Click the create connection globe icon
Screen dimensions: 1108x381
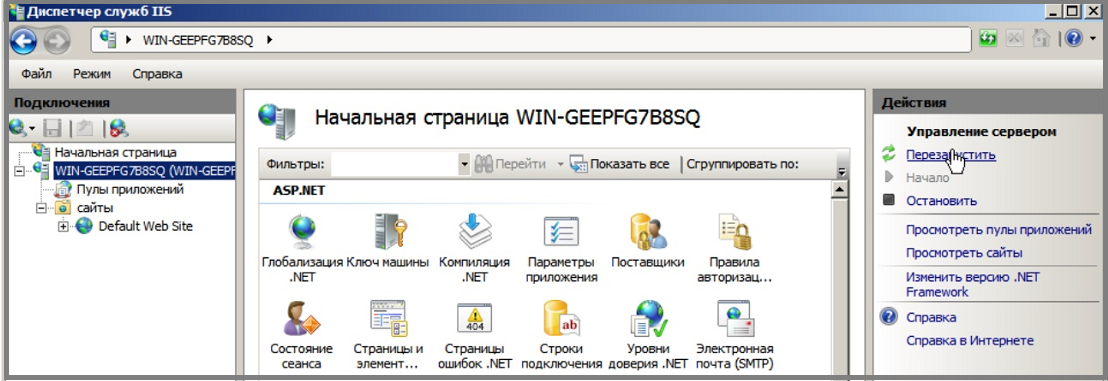18,128
